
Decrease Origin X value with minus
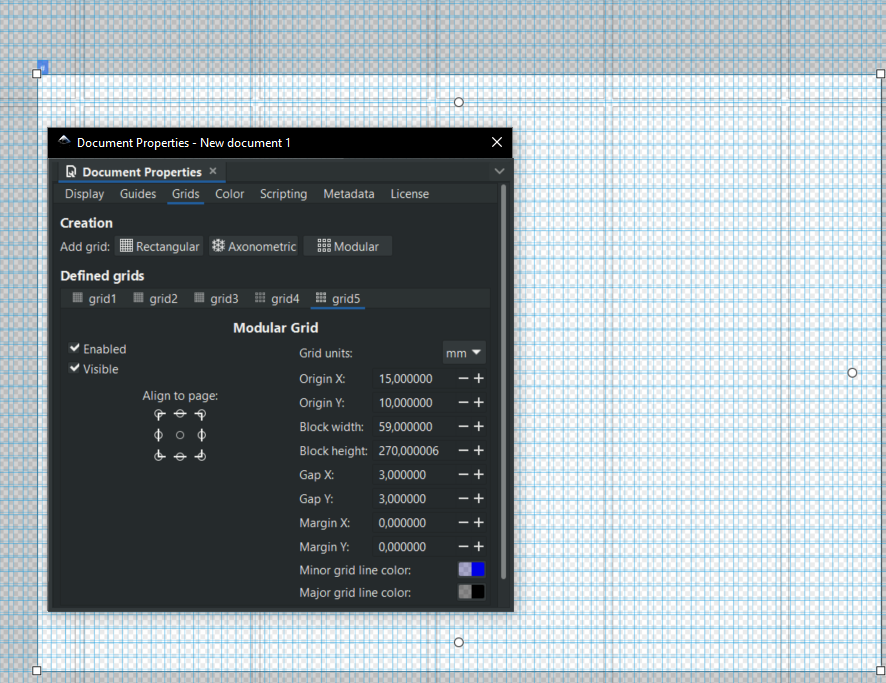pyautogui.click(x=463, y=379)
